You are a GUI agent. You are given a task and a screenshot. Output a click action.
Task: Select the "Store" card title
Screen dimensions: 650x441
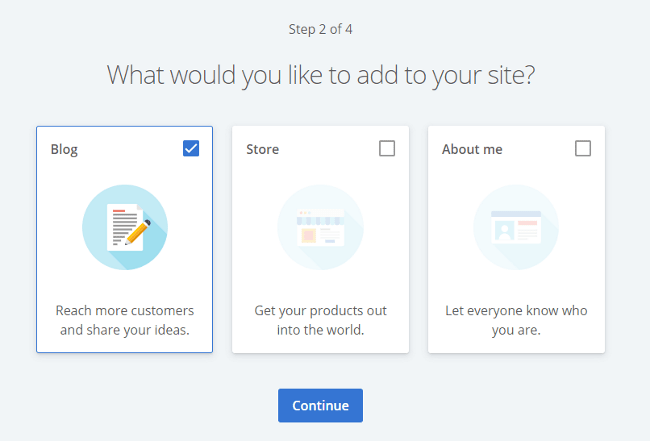pos(262,149)
